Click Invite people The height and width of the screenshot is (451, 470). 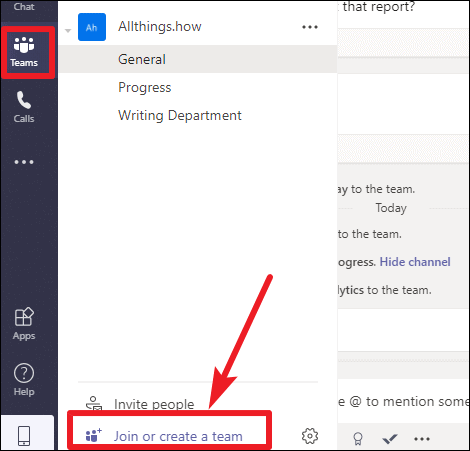point(154,404)
